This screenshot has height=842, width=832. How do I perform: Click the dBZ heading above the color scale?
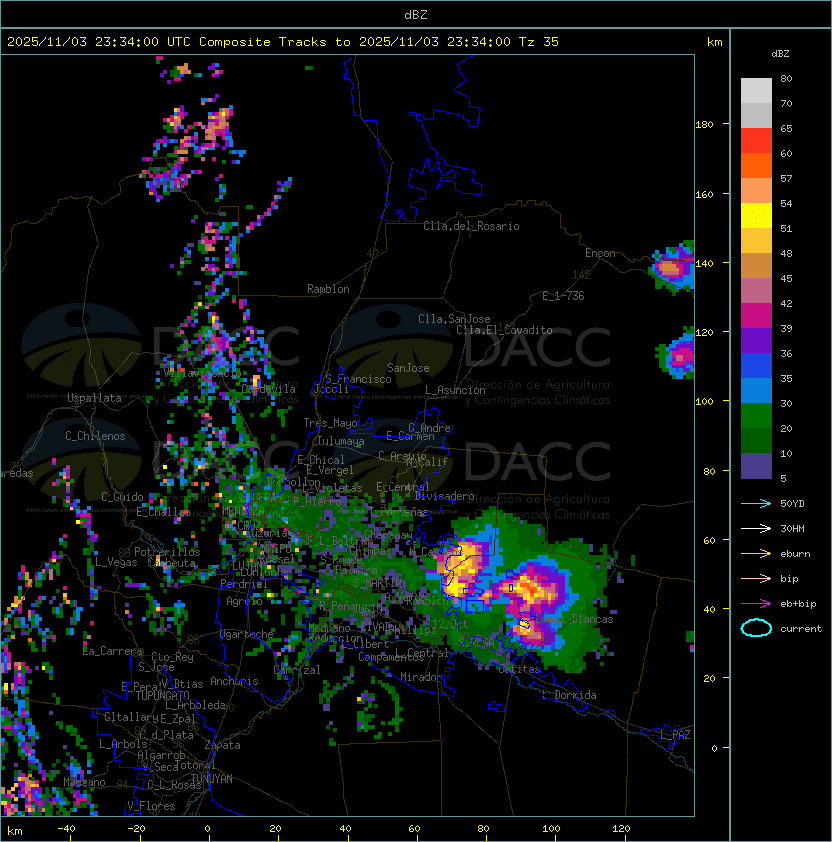click(x=780, y=54)
